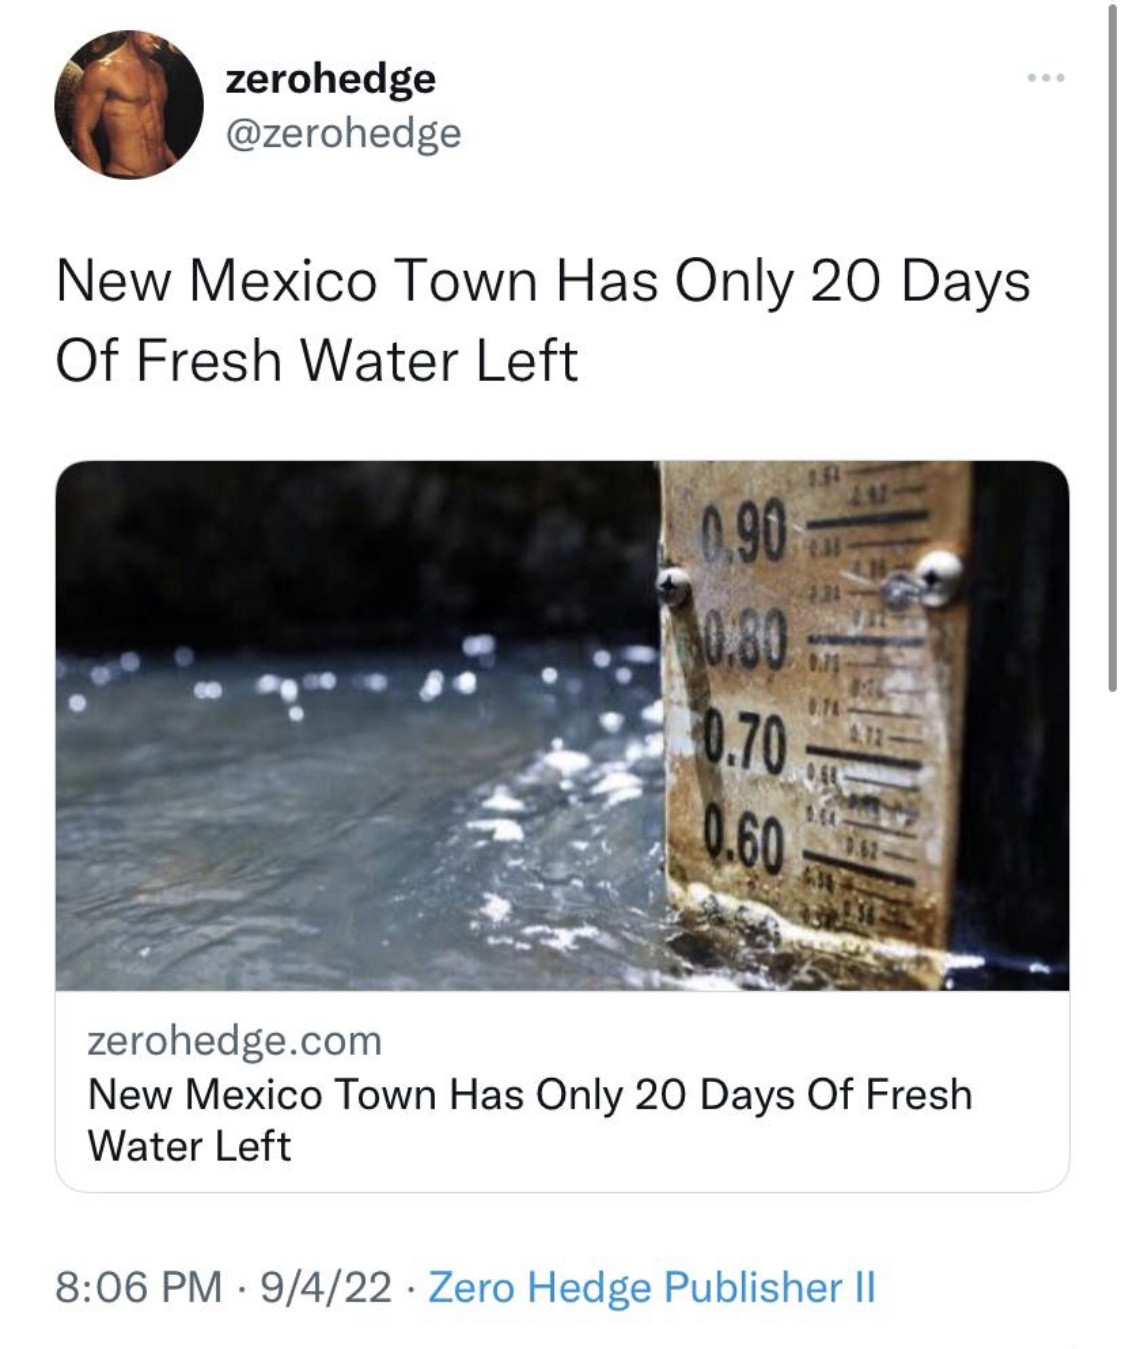Open the link card article title
Image resolution: width=1125 pixels, height=1349 pixels.
coord(529,1119)
